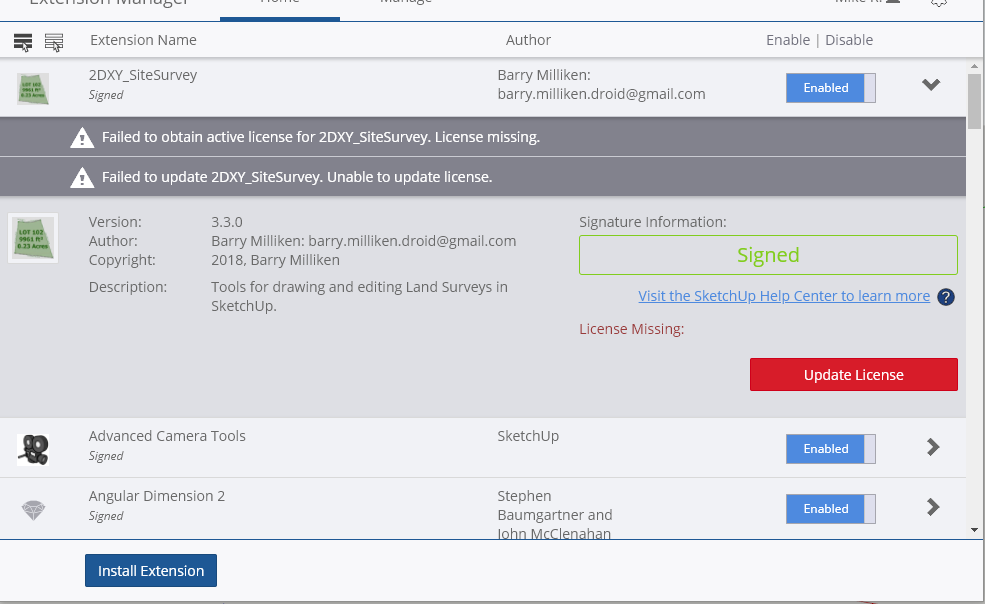Viewport: 985px width, 604px height.
Task: Open 'Visit the SketchUp Help Center' link
Action: (x=784, y=296)
